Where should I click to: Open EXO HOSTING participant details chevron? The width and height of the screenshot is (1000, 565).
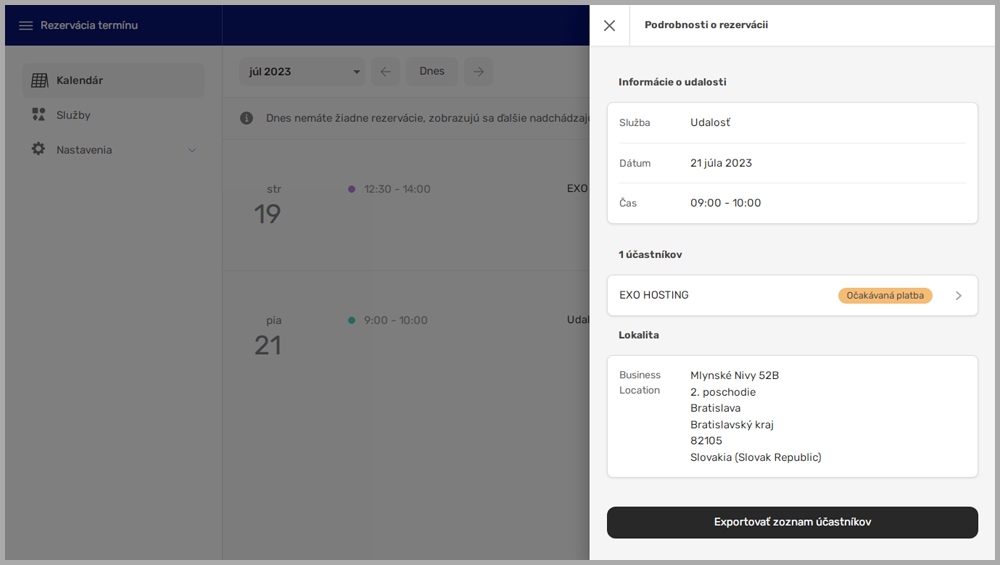(958, 296)
